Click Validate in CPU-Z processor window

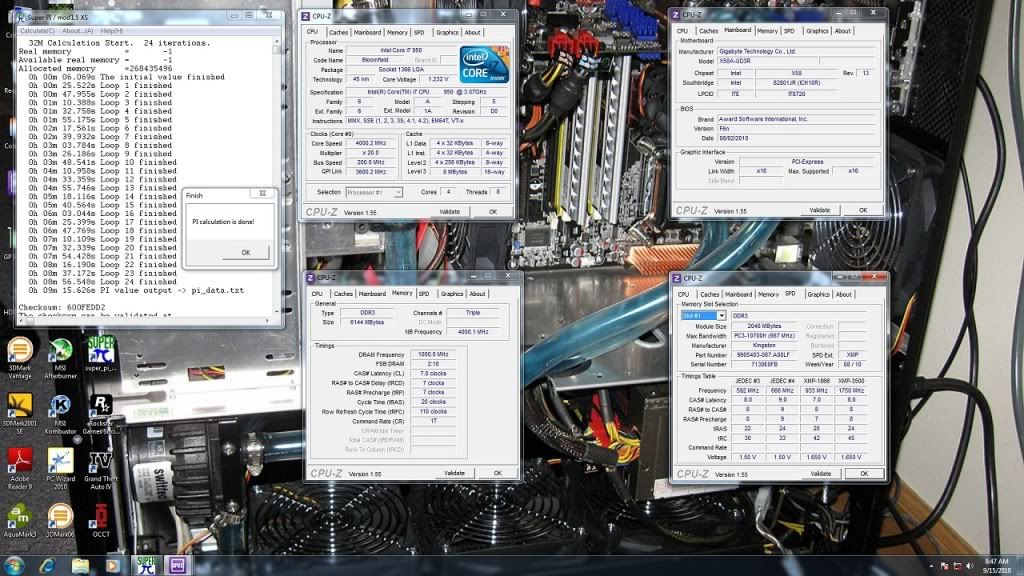[449, 212]
